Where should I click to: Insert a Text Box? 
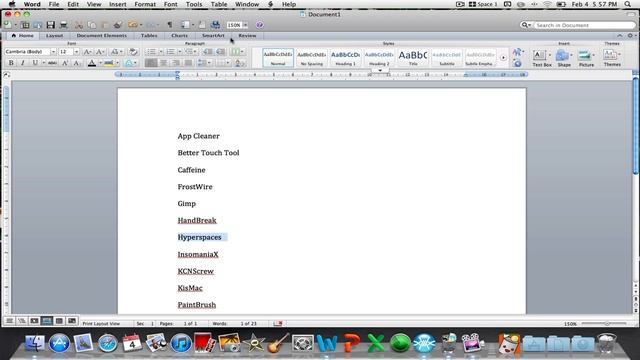(542, 58)
